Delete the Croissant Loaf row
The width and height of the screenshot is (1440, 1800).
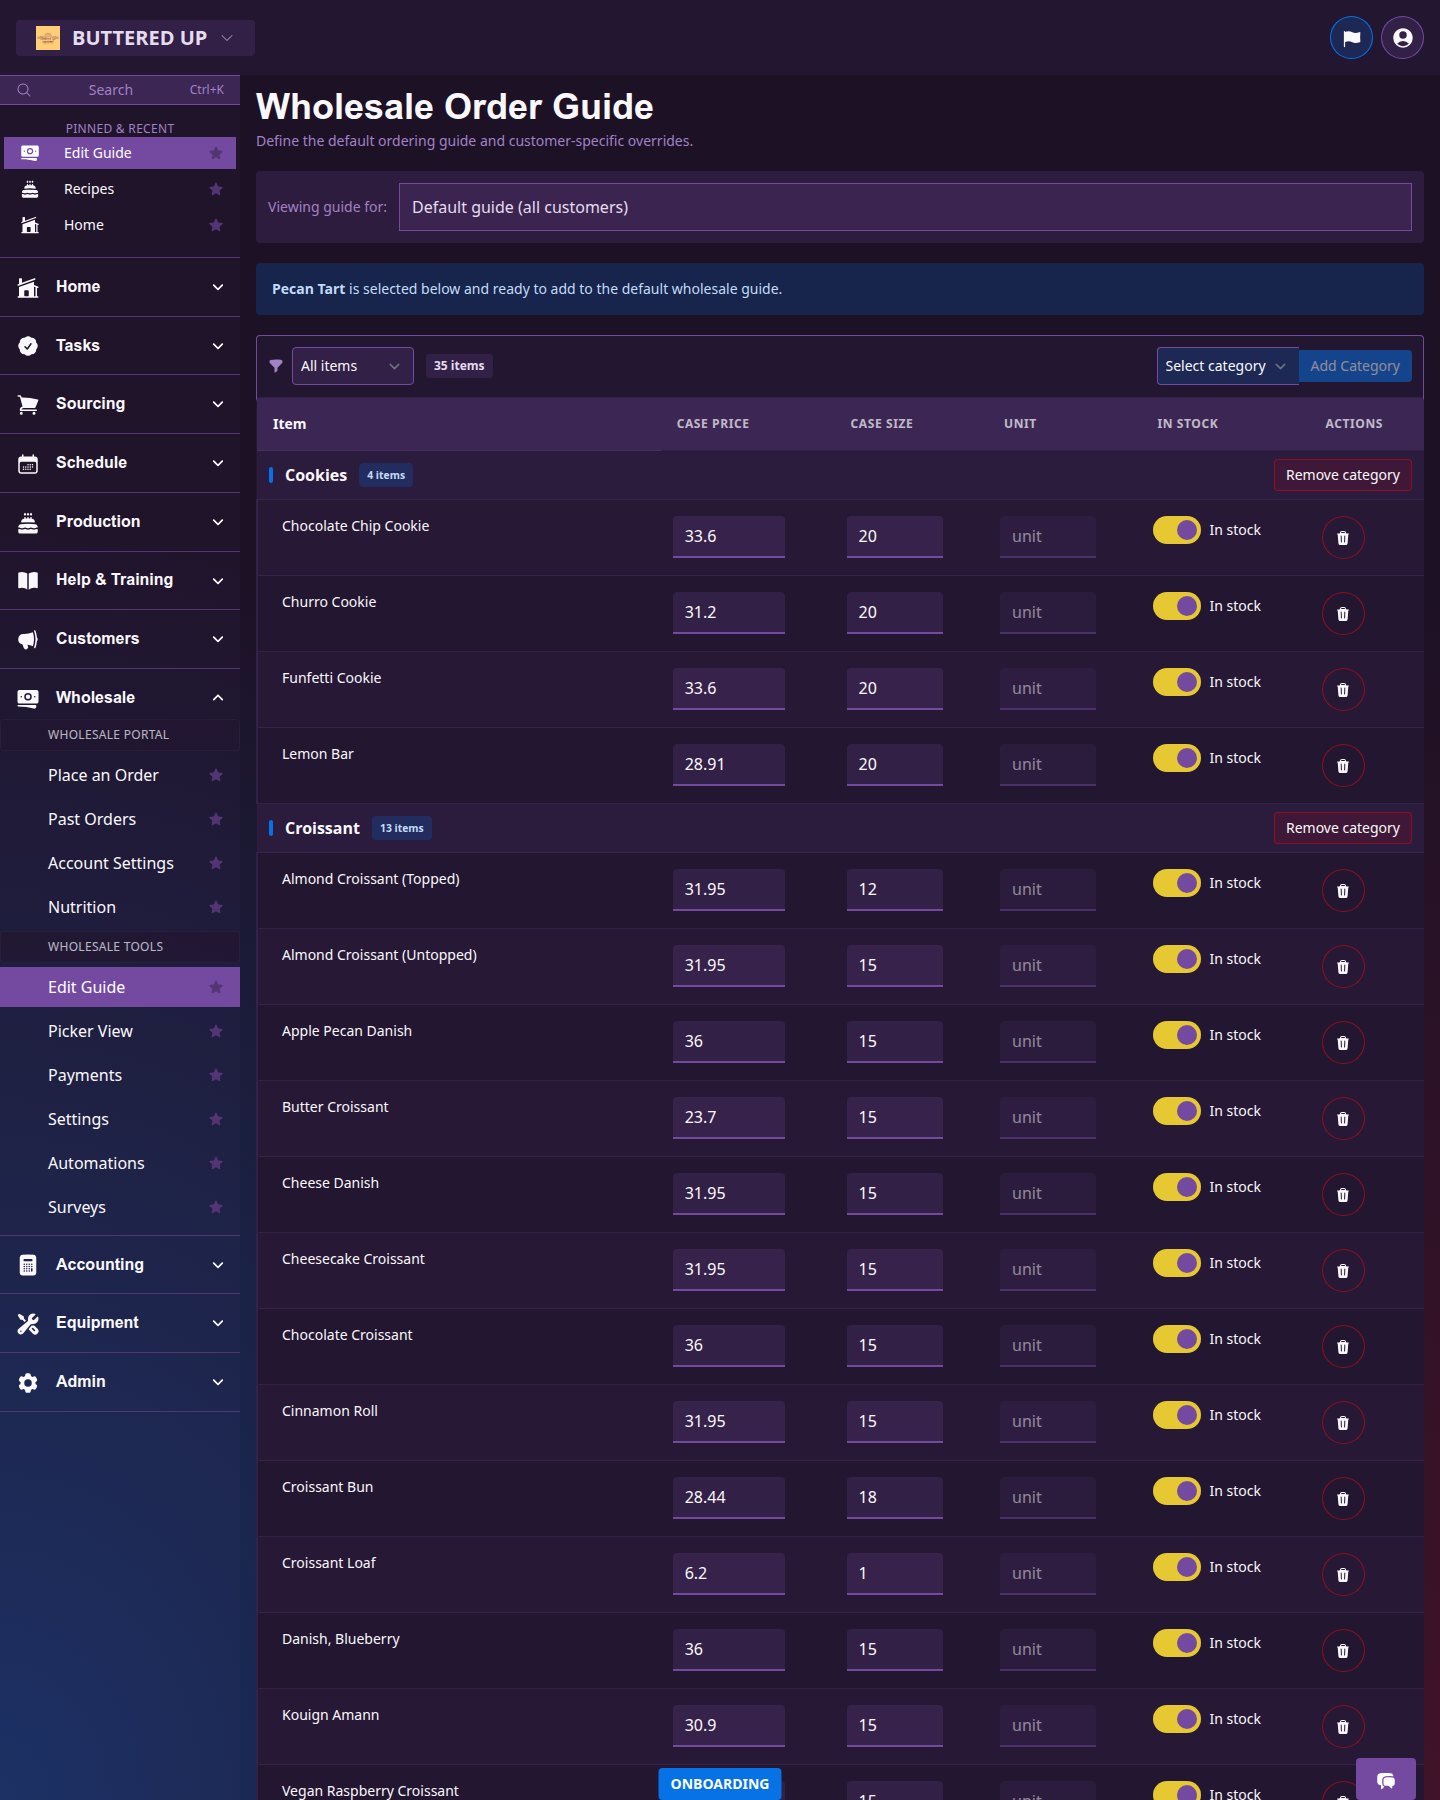[1343, 1575]
